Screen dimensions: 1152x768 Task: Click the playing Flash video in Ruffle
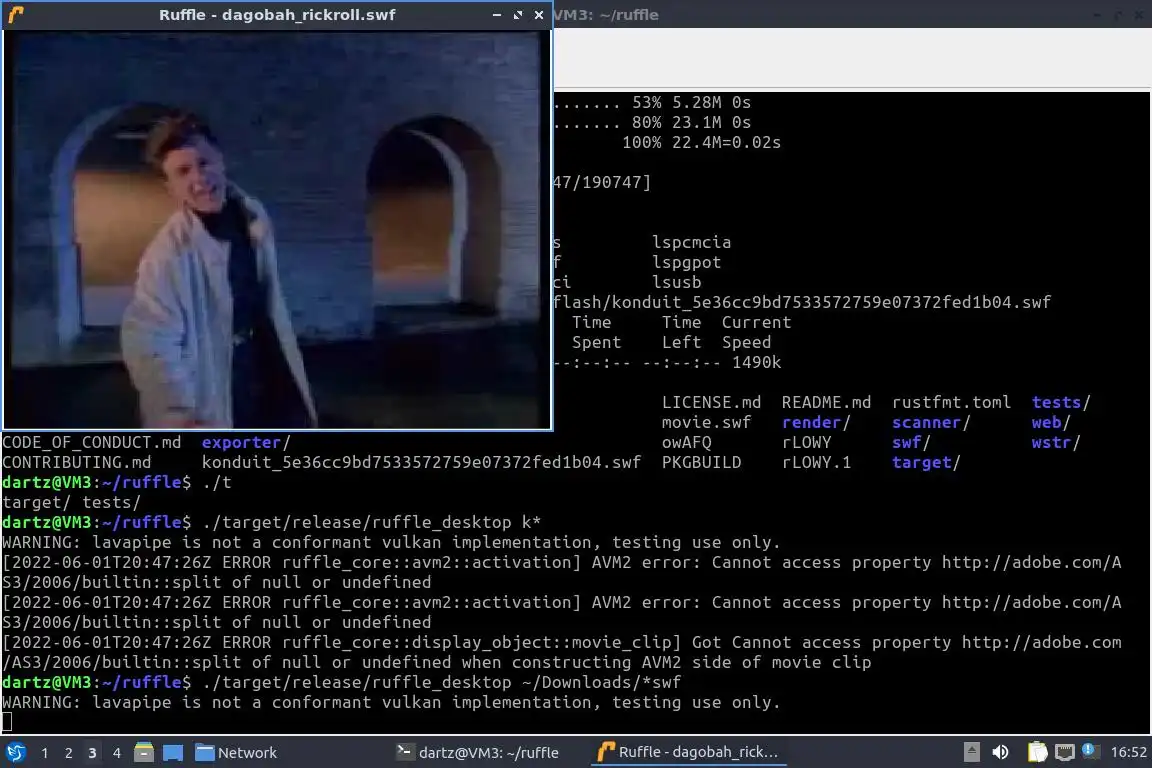tap(277, 229)
